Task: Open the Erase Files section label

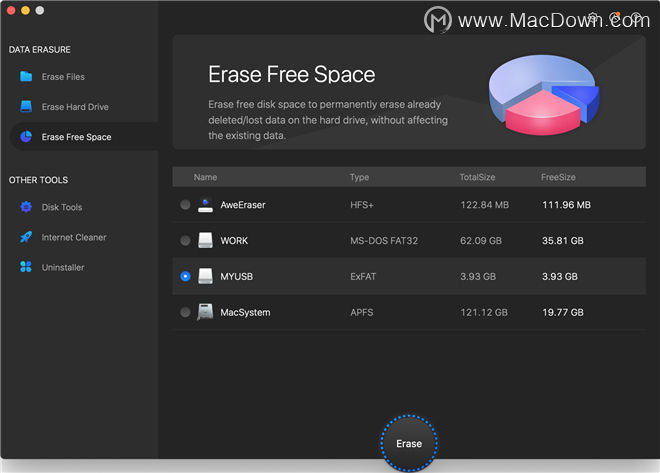Action: [63, 77]
